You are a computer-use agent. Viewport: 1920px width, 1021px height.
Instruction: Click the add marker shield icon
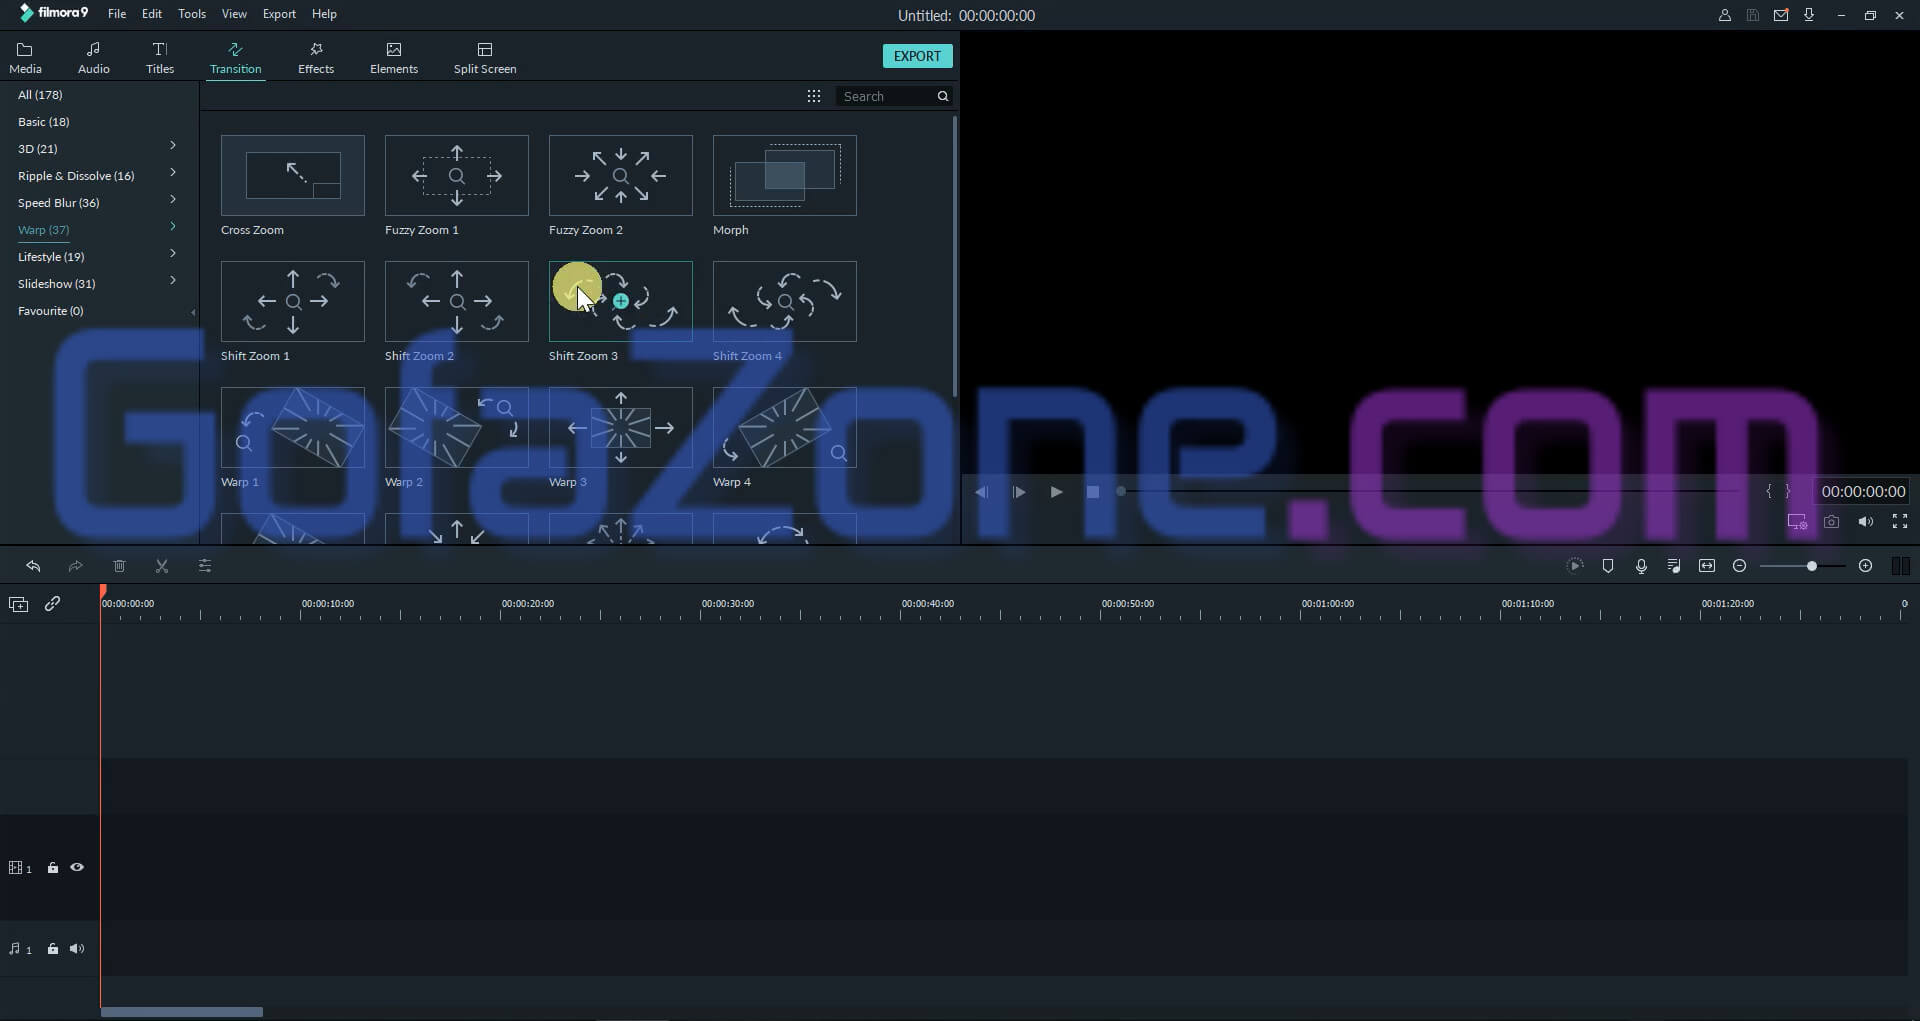[1608, 566]
